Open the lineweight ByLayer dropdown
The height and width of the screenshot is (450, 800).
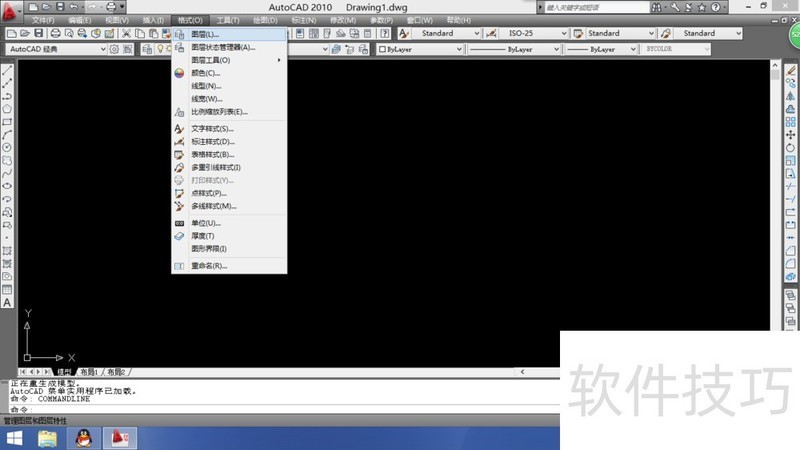click(x=602, y=49)
